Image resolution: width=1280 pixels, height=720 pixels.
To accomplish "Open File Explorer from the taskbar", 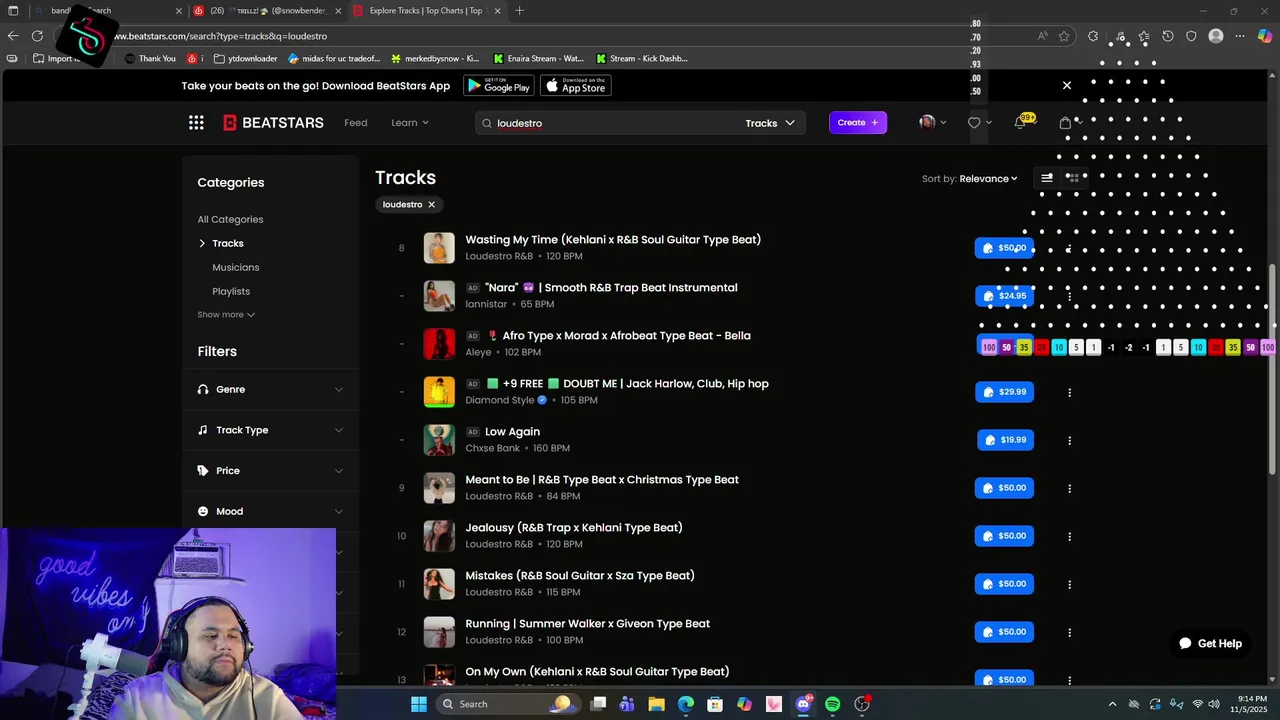I will click(657, 704).
